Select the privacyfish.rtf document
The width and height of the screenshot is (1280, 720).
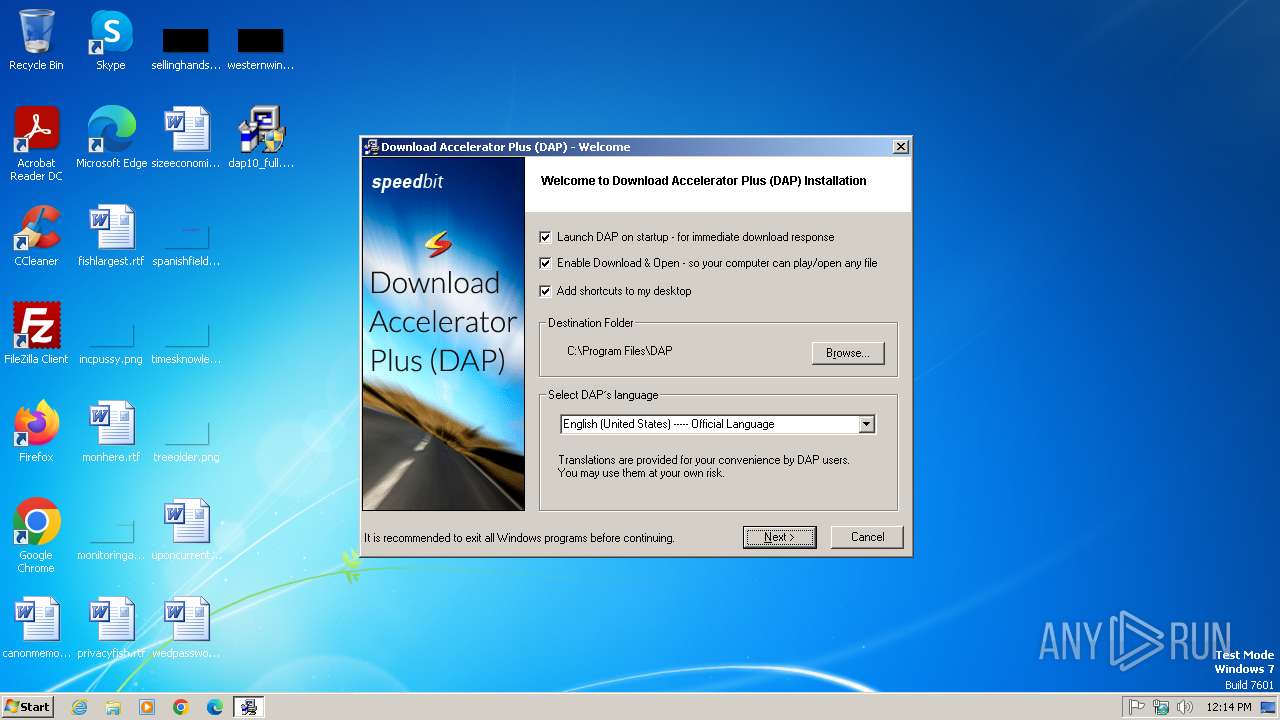(111, 628)
